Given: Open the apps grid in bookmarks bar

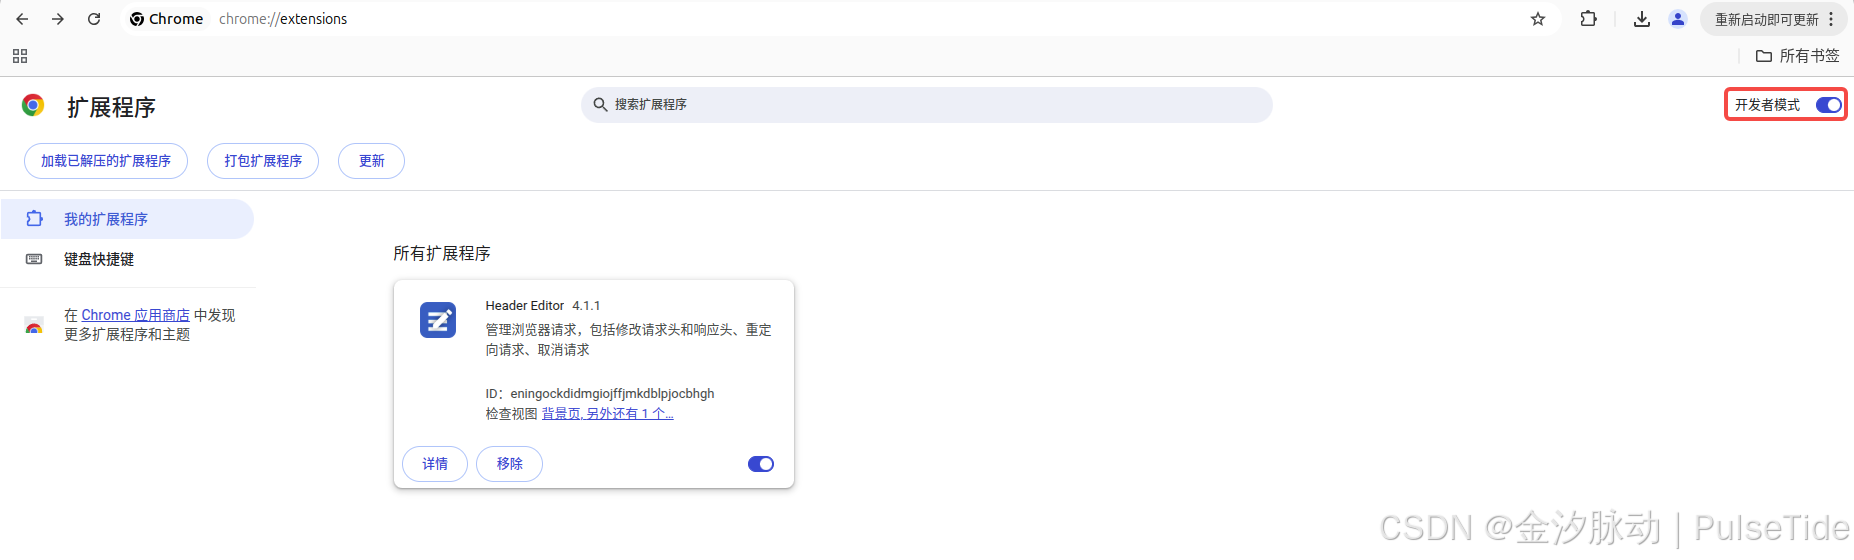Looking at the screenshot, I should (x=20, y=56).
